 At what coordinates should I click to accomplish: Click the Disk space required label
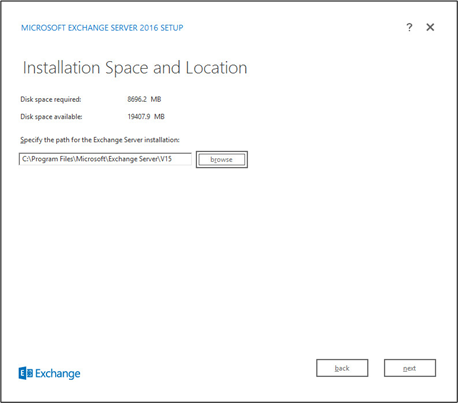[x=51, y=99]
